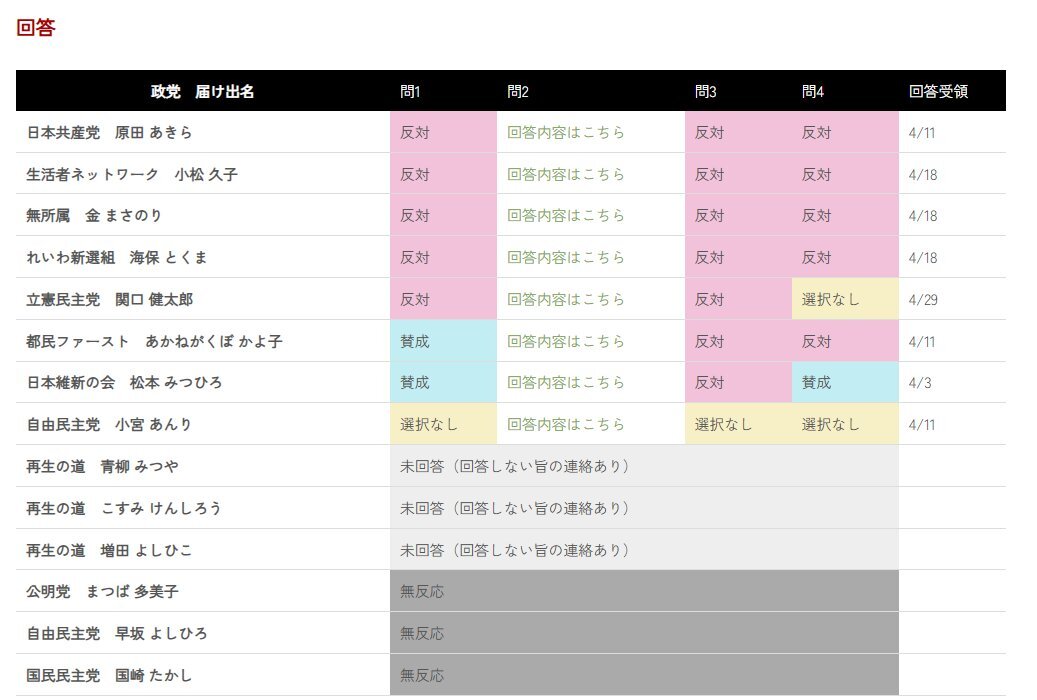Click 問3 反対 cell for 立憲民主党
The width and height of the screenshot is (1037, 700).
click(739, 299)
